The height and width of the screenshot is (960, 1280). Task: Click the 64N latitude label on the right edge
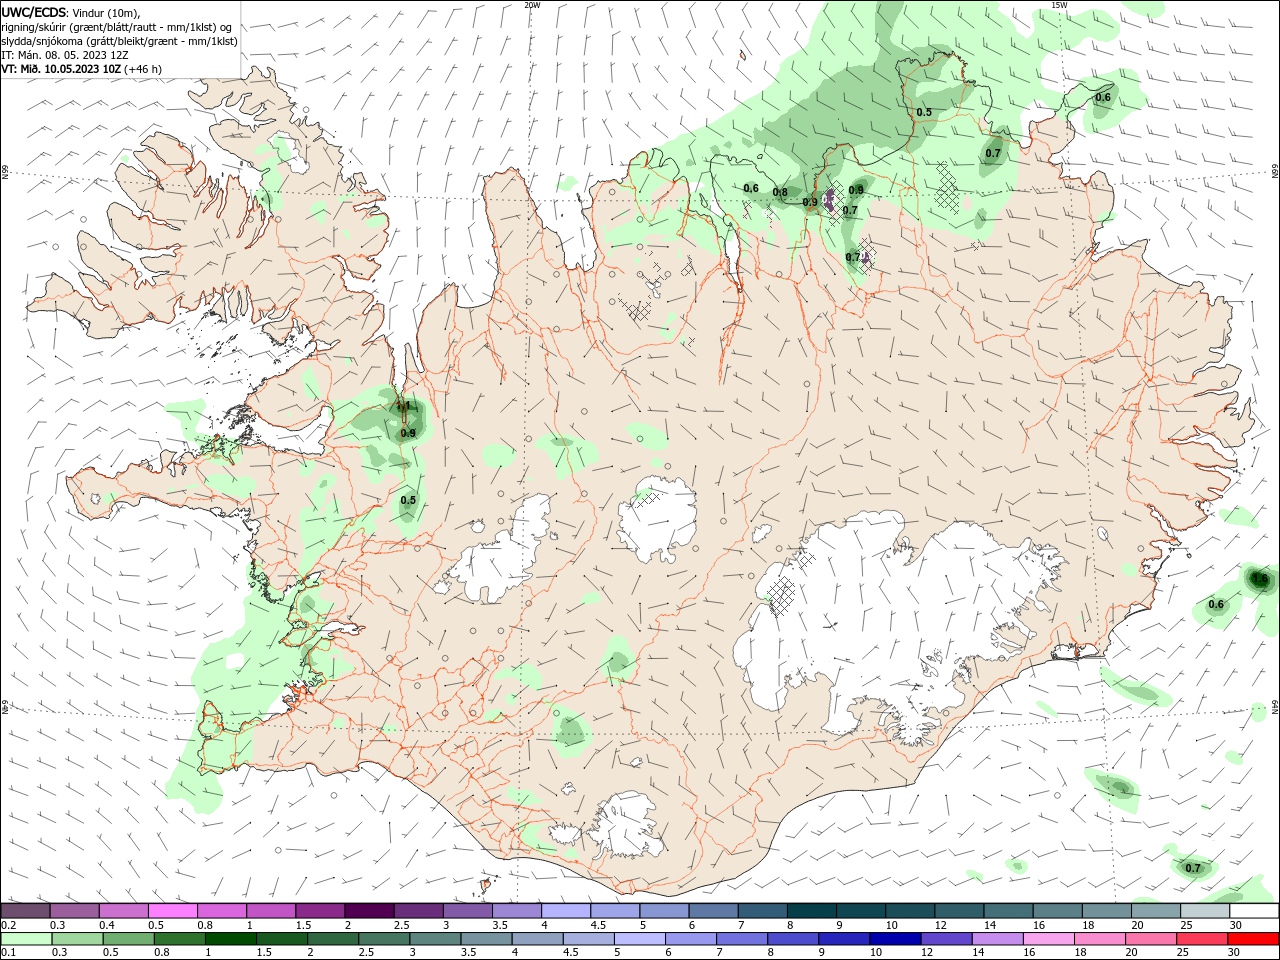tap(1275, 706)
